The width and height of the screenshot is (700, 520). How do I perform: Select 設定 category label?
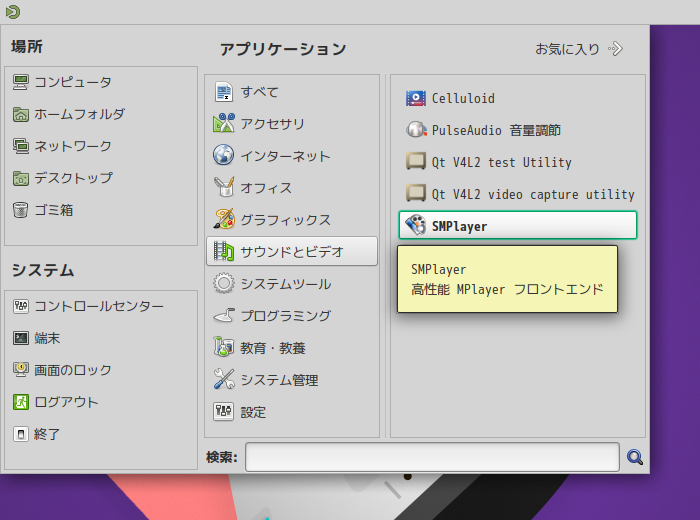[x=253, y=412]
